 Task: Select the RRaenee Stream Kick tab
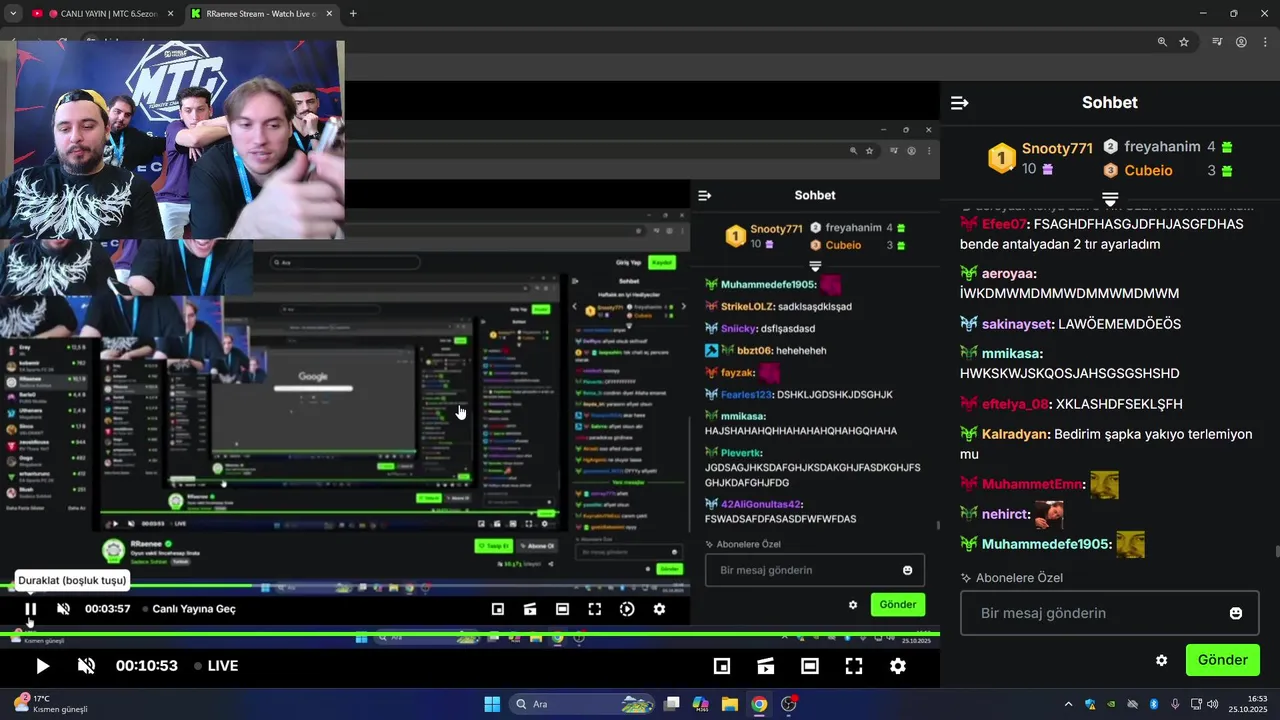point(260,14)
